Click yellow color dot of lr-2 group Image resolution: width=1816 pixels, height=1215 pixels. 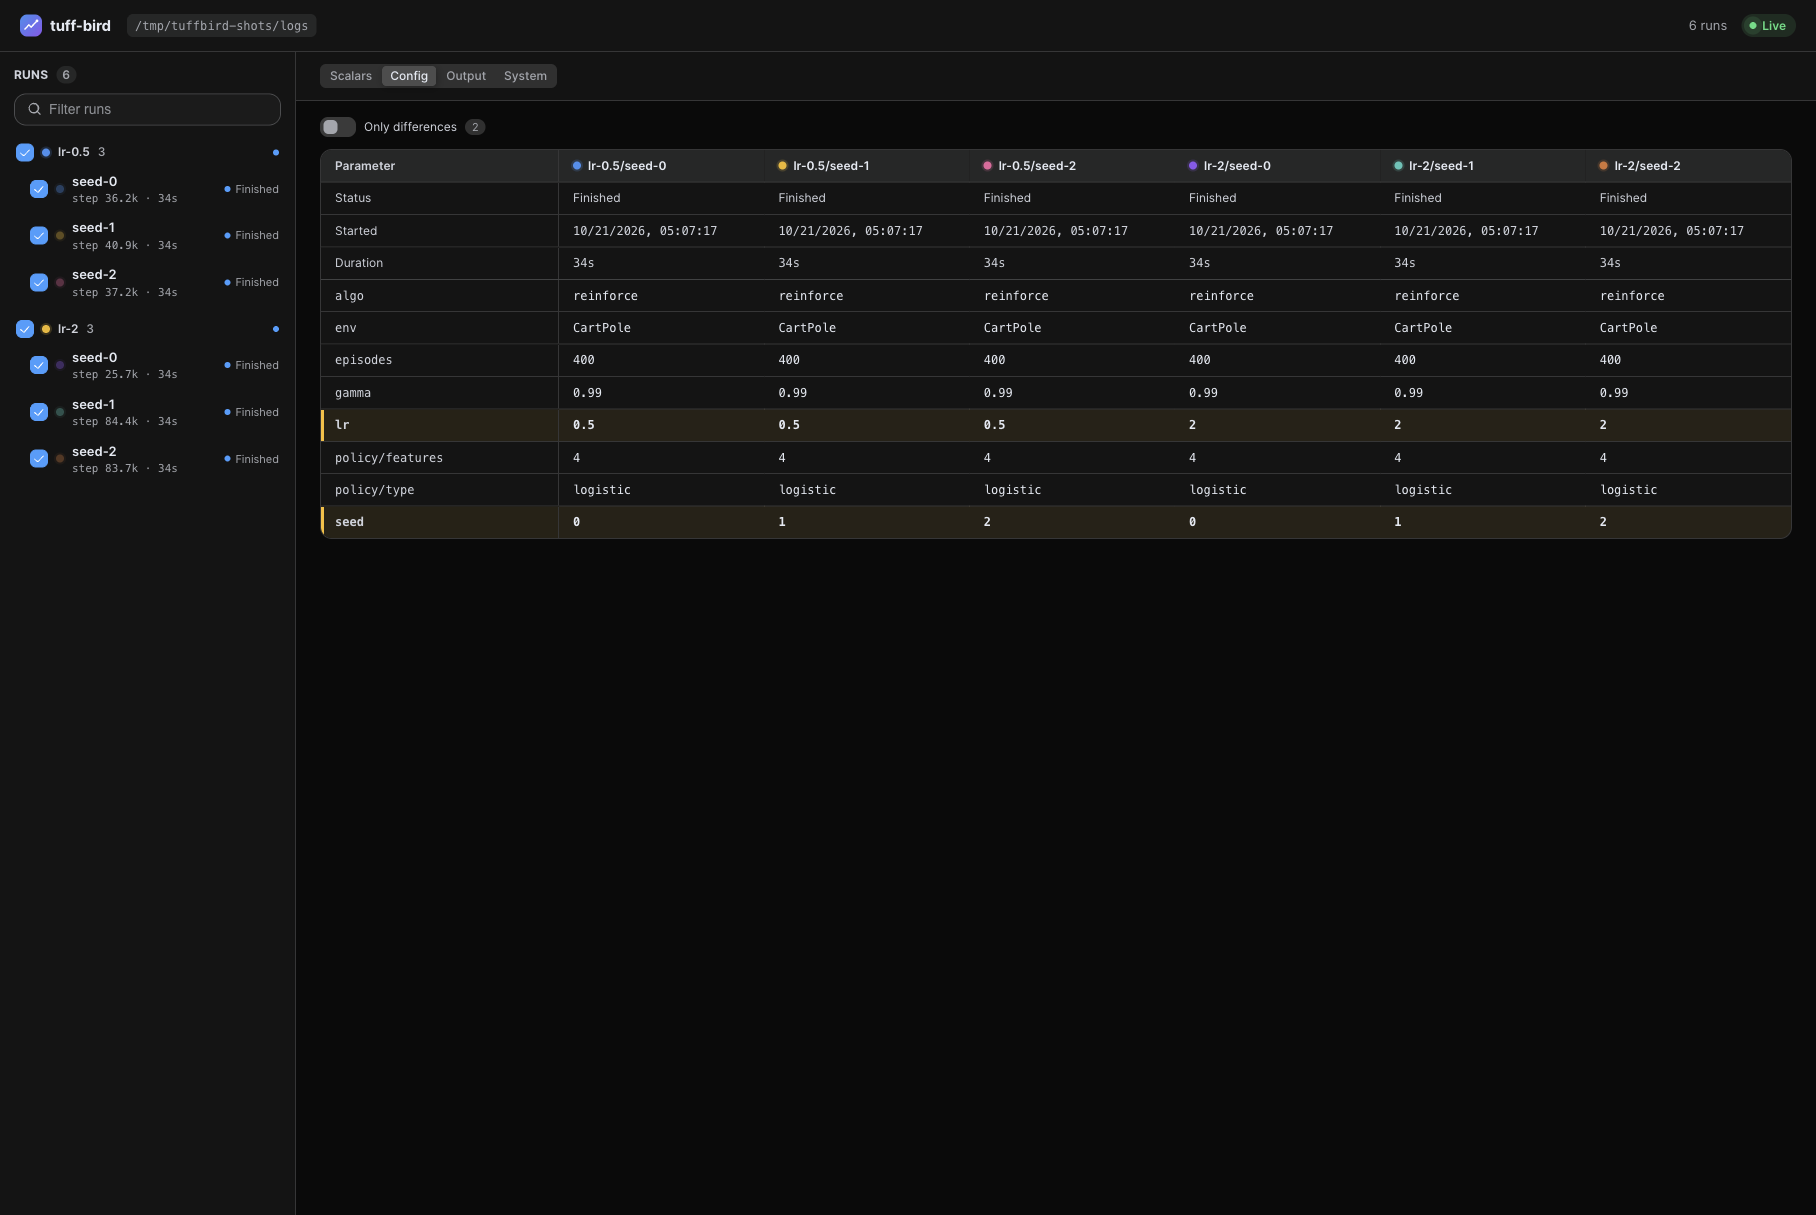46,329
